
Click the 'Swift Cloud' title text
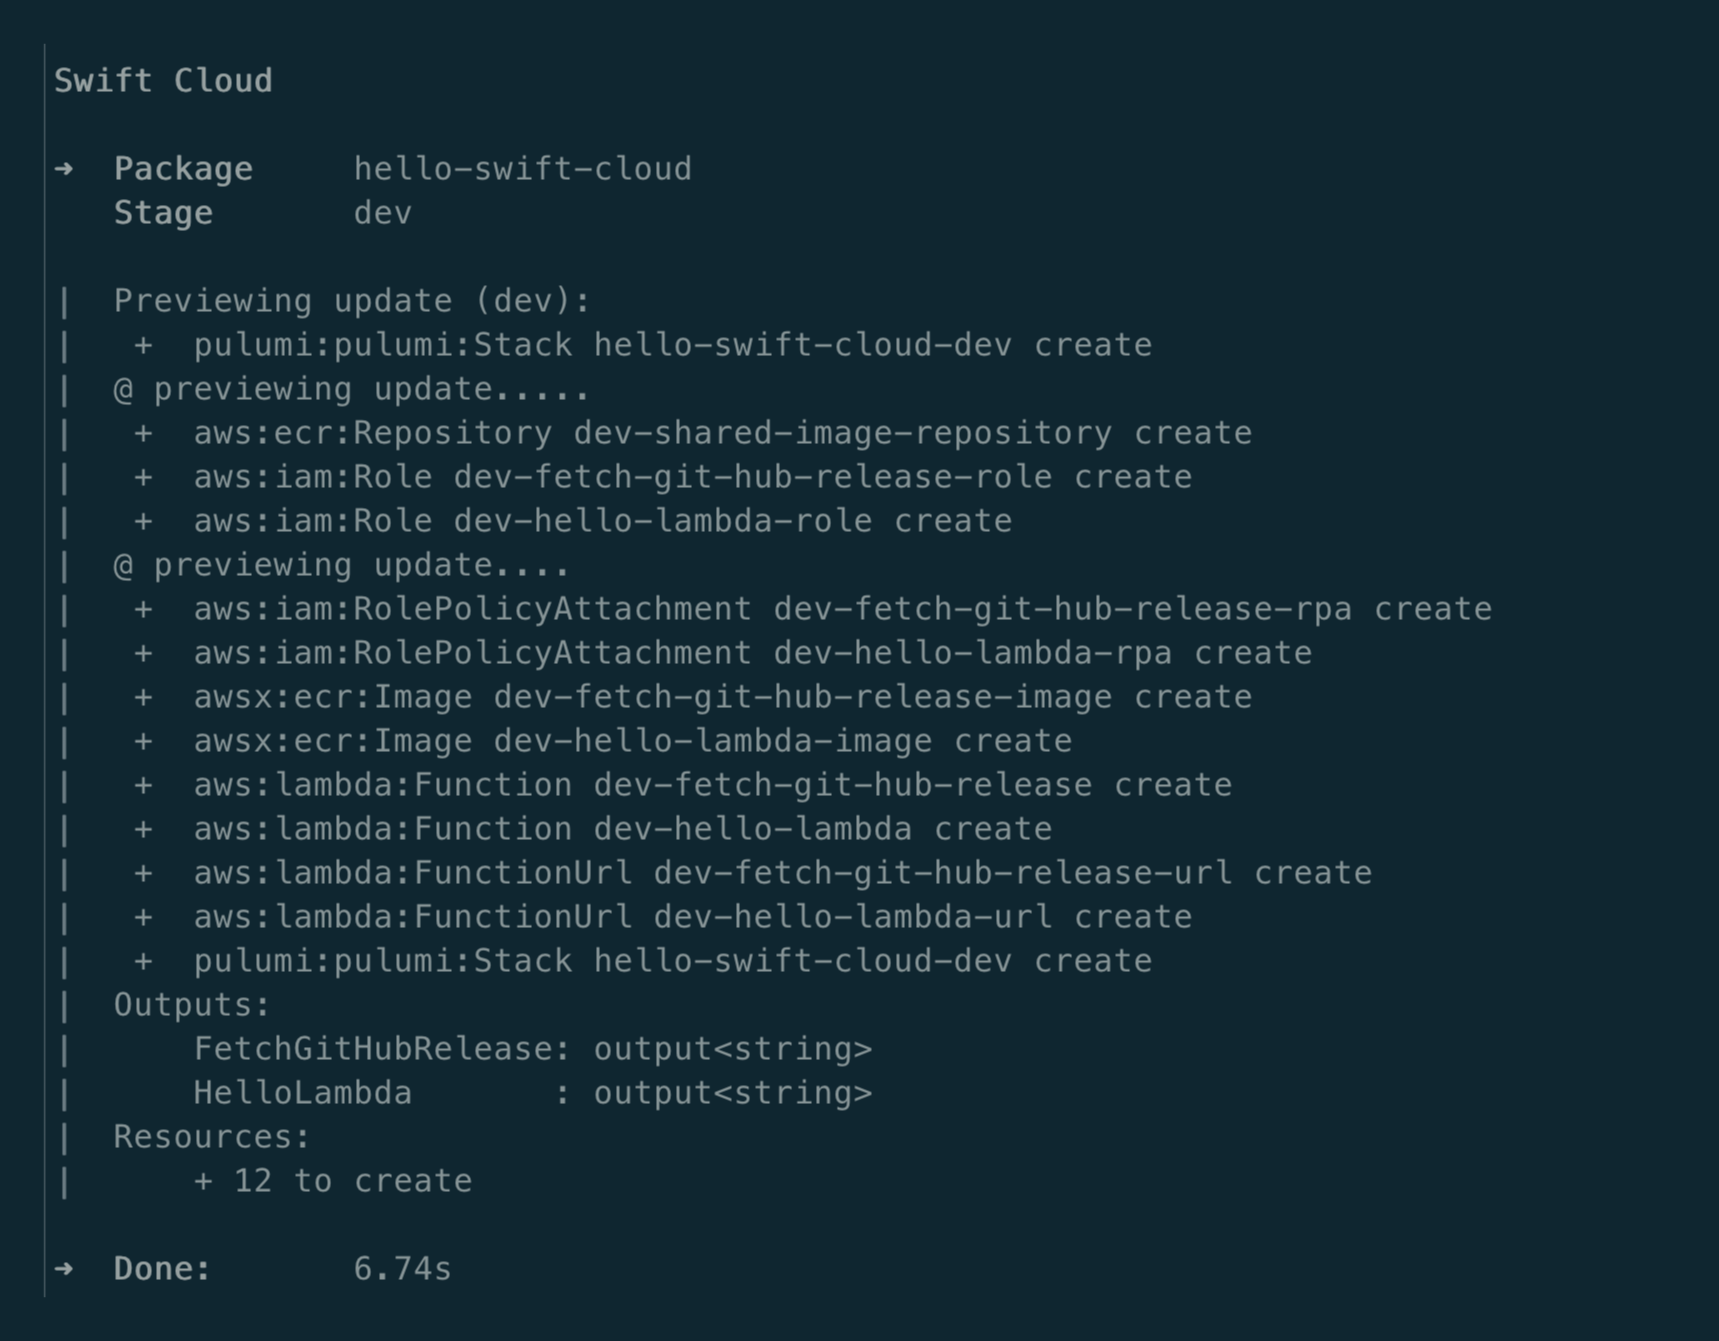(163, 81)
